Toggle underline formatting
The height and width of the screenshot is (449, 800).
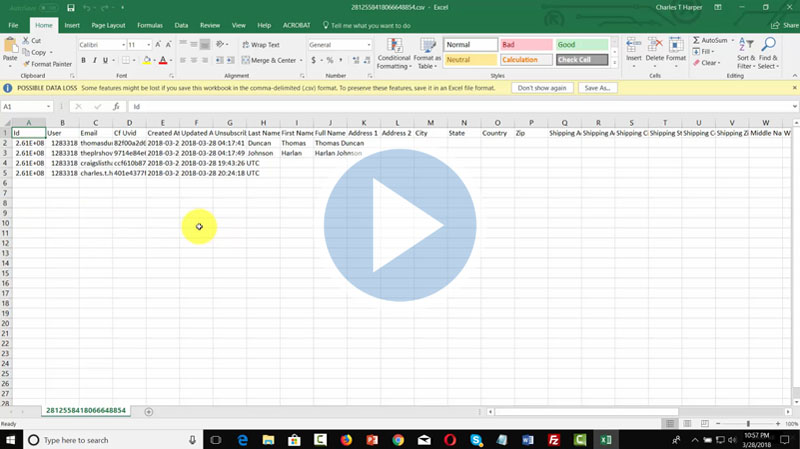[107, 60]
